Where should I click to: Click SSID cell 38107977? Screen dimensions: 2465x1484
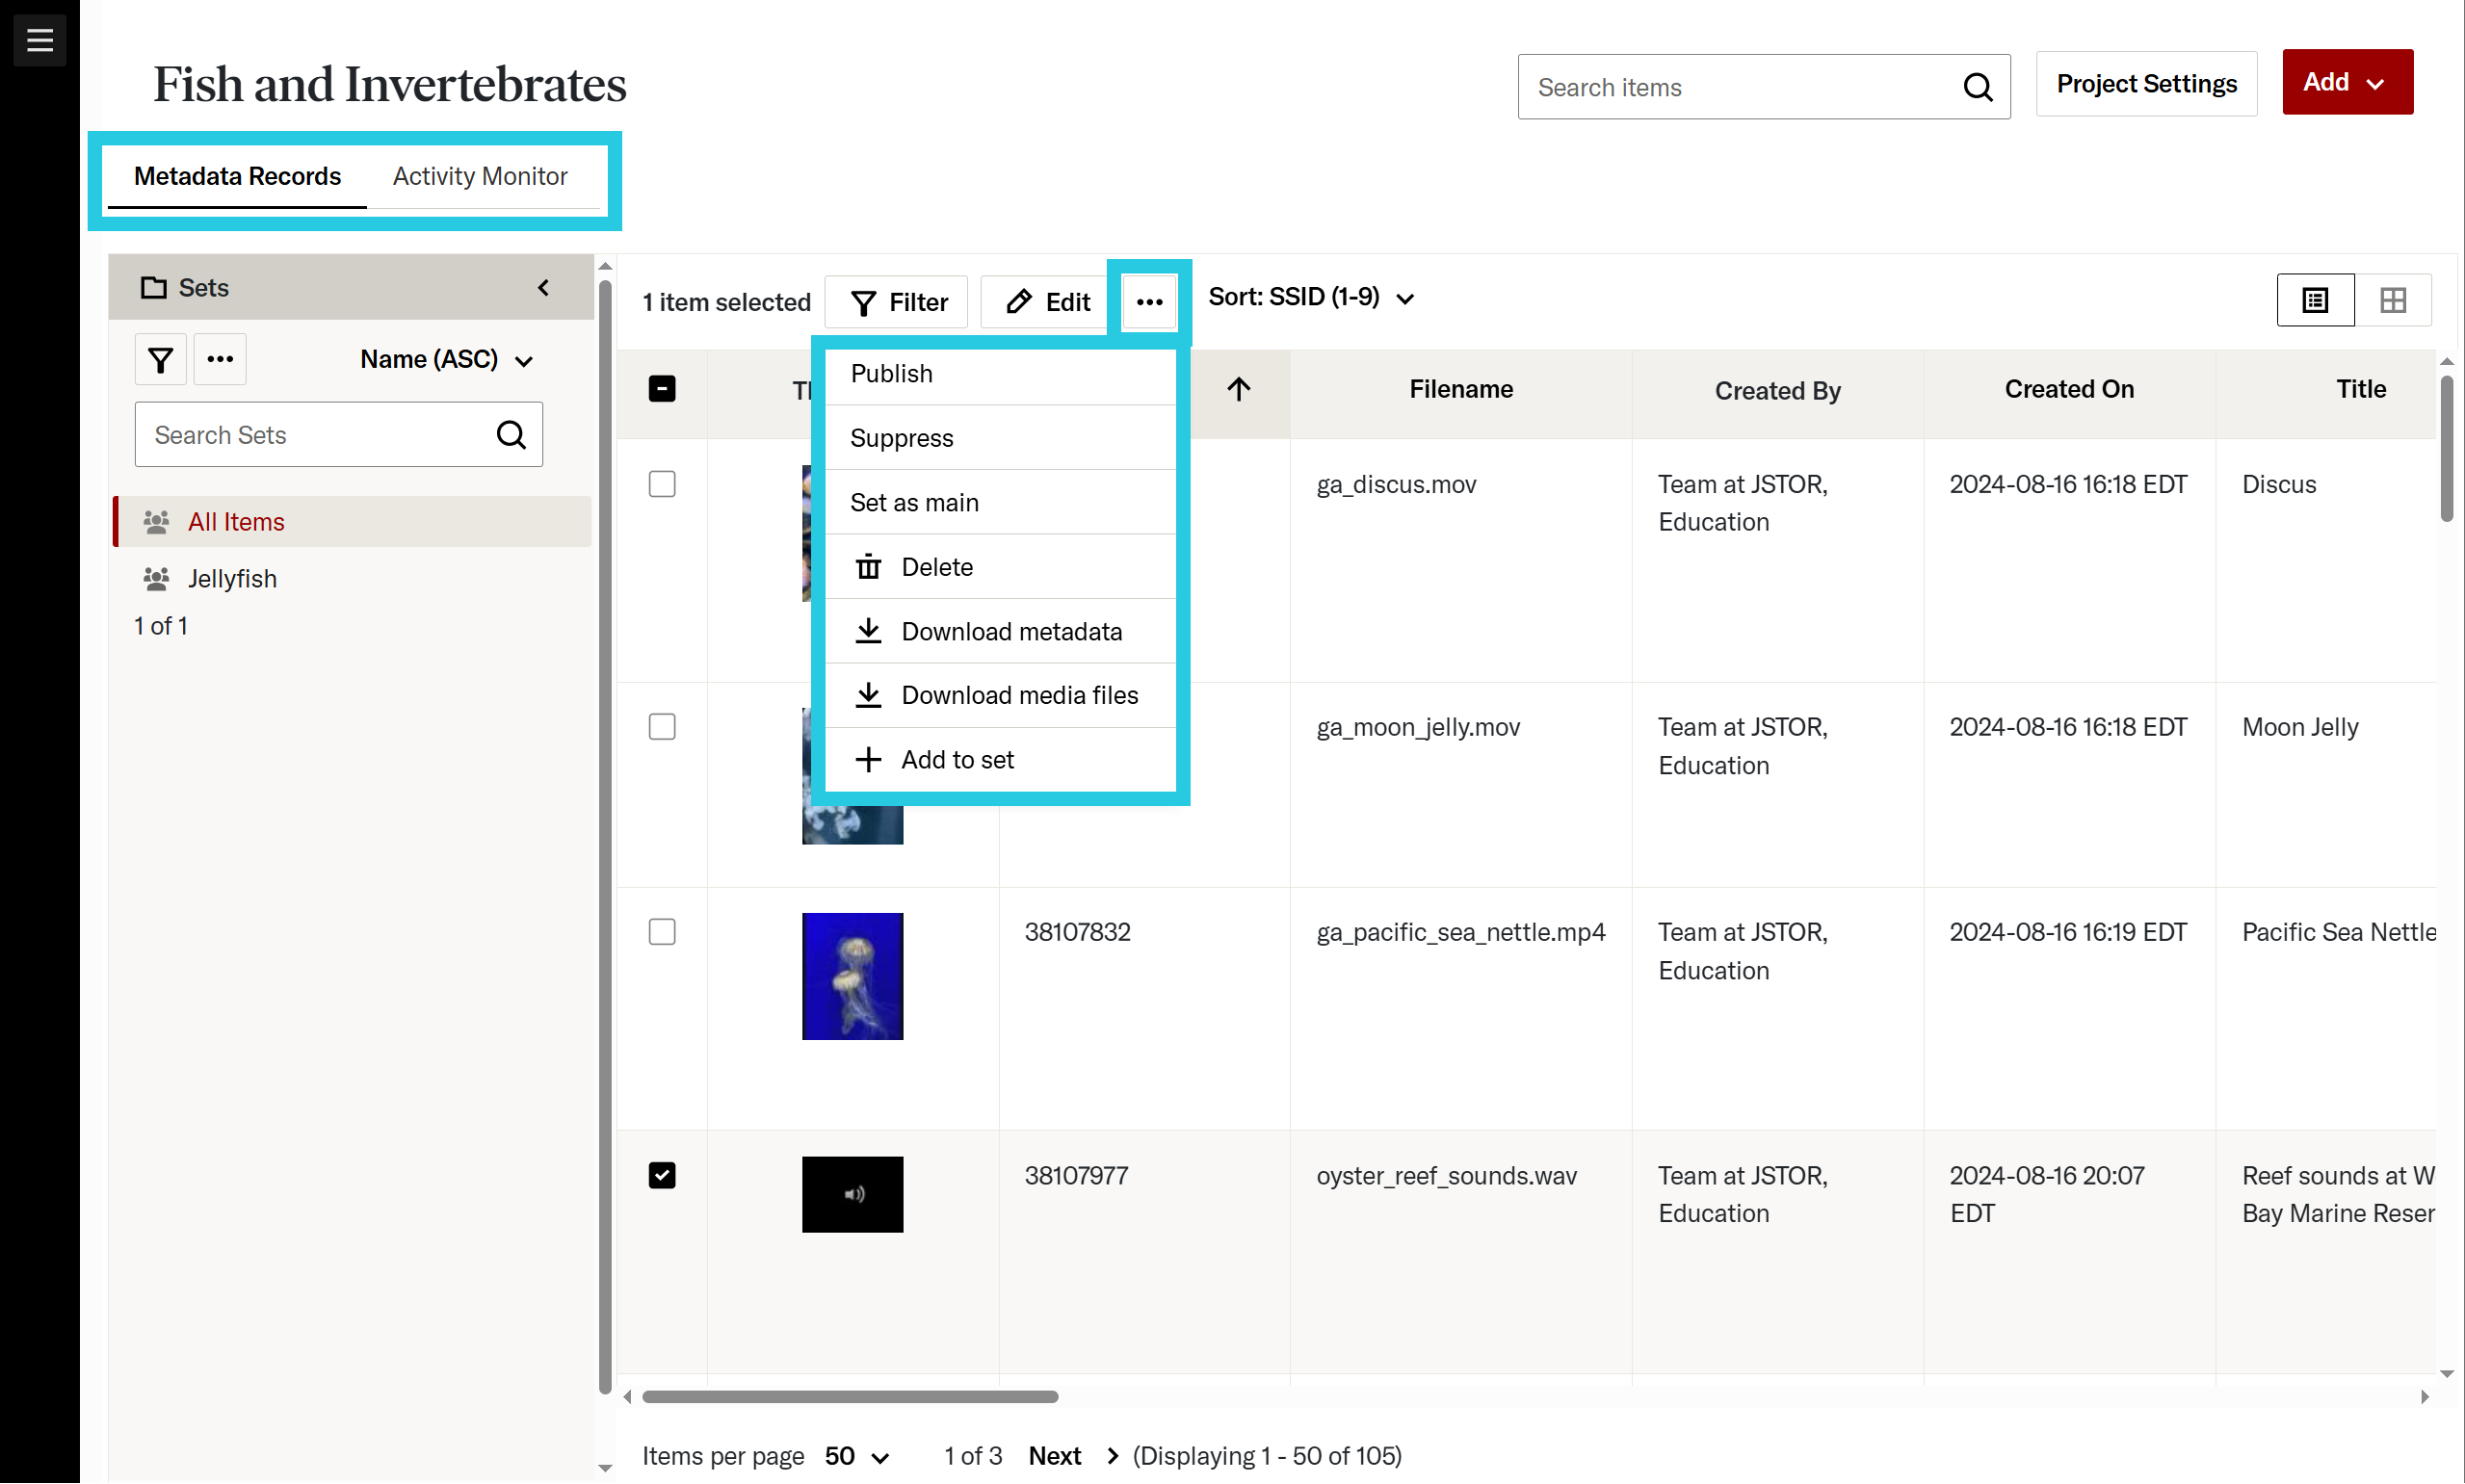click(x=1076, y=1175)
